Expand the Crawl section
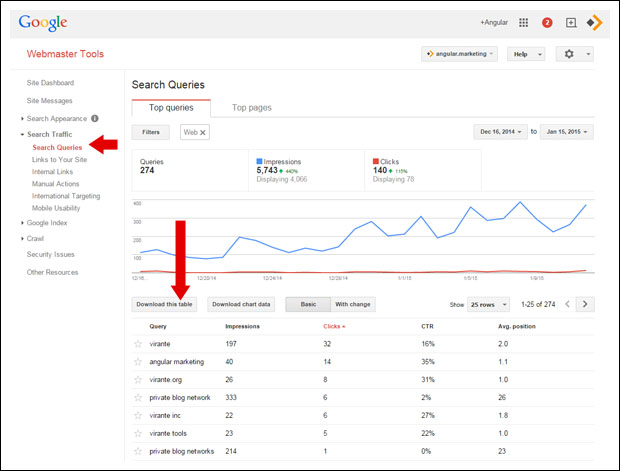 pyautogui.click(x=23, y=238)
